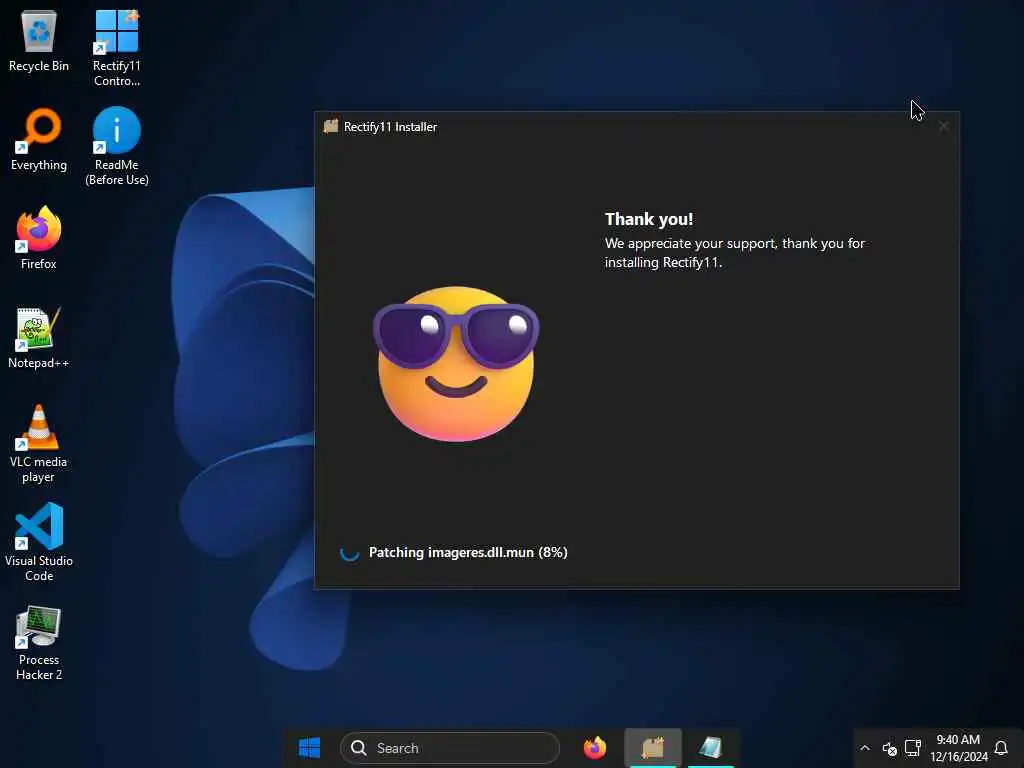1024x768 pixels.
Task: Open the Windows Start menu
Action: pos(309,748)
